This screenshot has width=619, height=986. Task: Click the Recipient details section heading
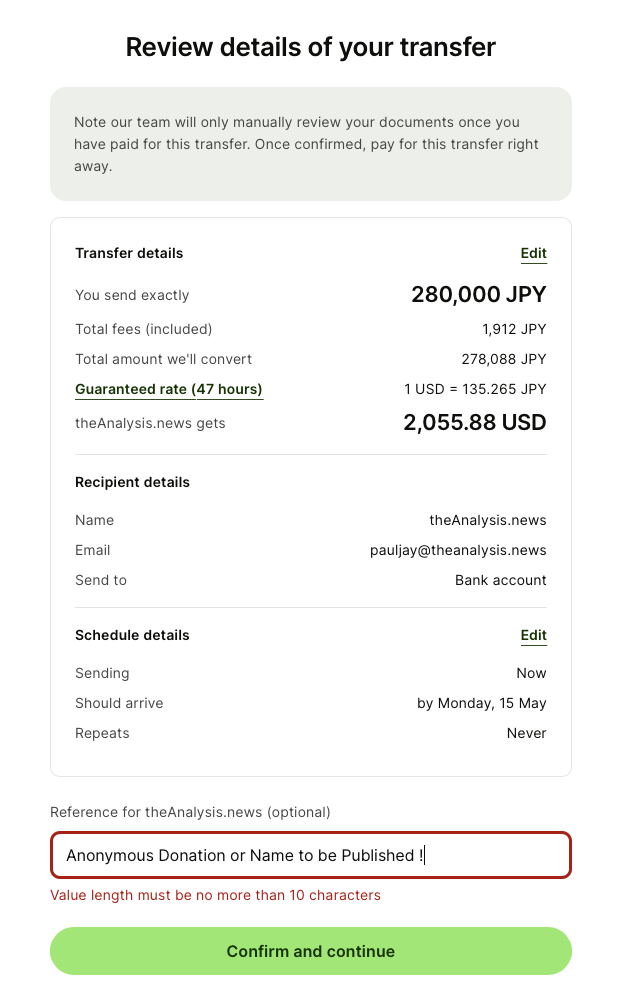pyautogui.click(x=132, y=483)
